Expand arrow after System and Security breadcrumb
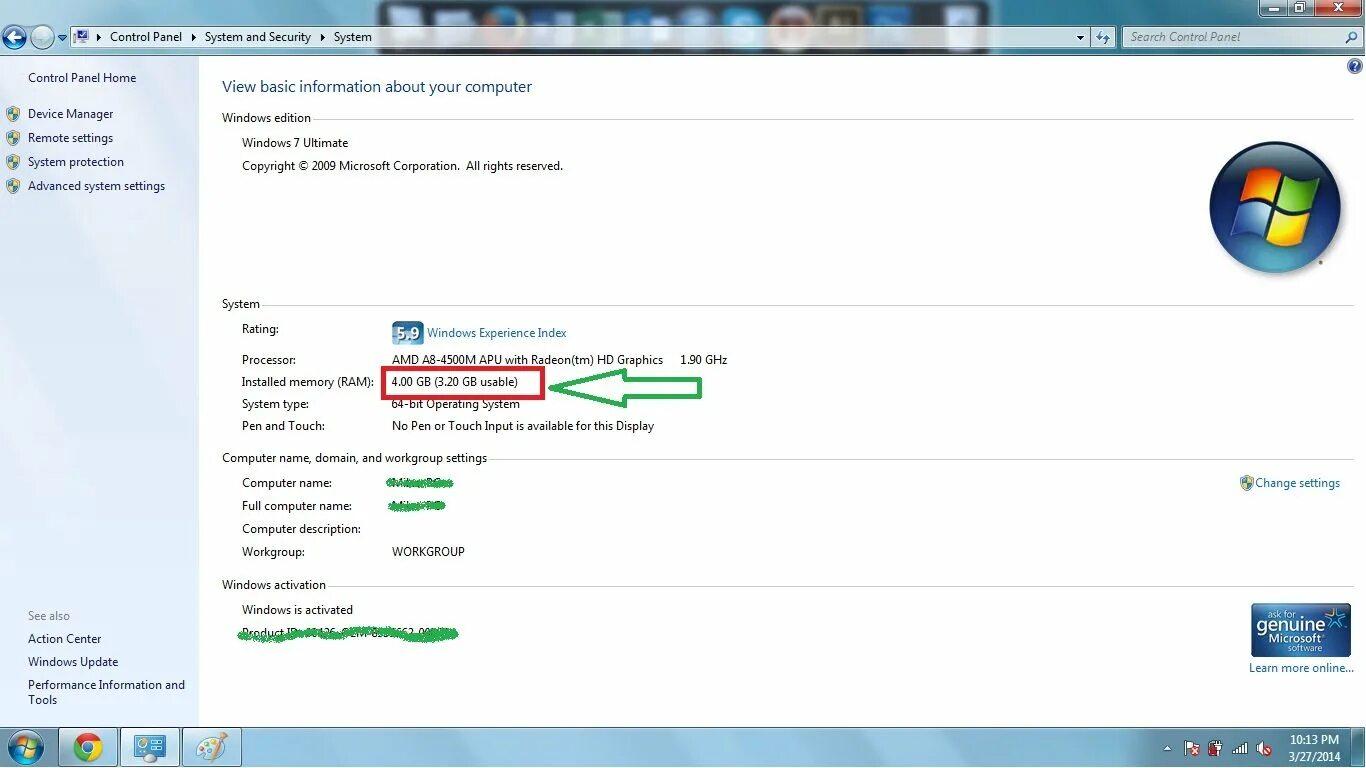Screen dimensions: 1366x768 tap(323, 37)
